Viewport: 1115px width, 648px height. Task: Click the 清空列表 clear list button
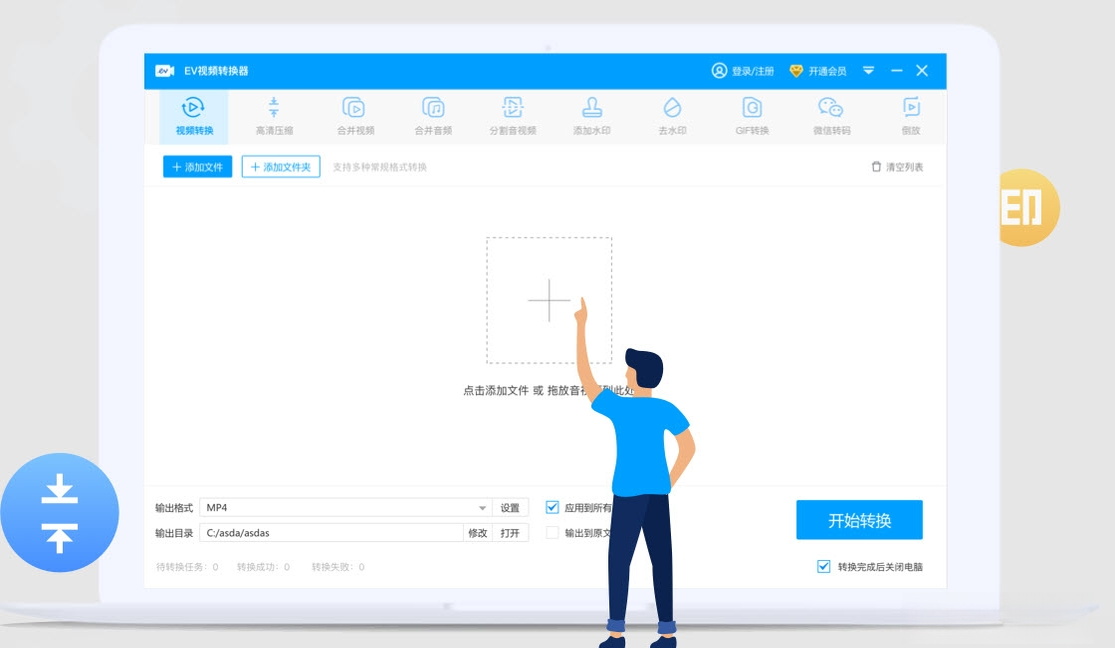tap(897, 166)
